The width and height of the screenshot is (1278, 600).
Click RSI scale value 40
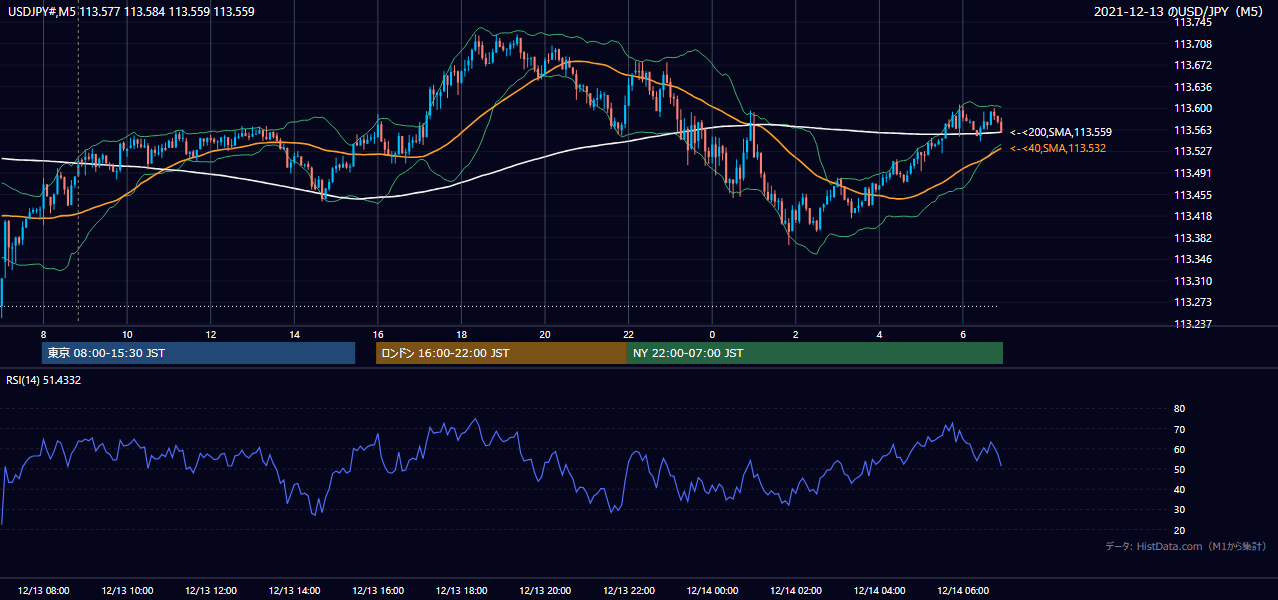tap(1180, 490)
